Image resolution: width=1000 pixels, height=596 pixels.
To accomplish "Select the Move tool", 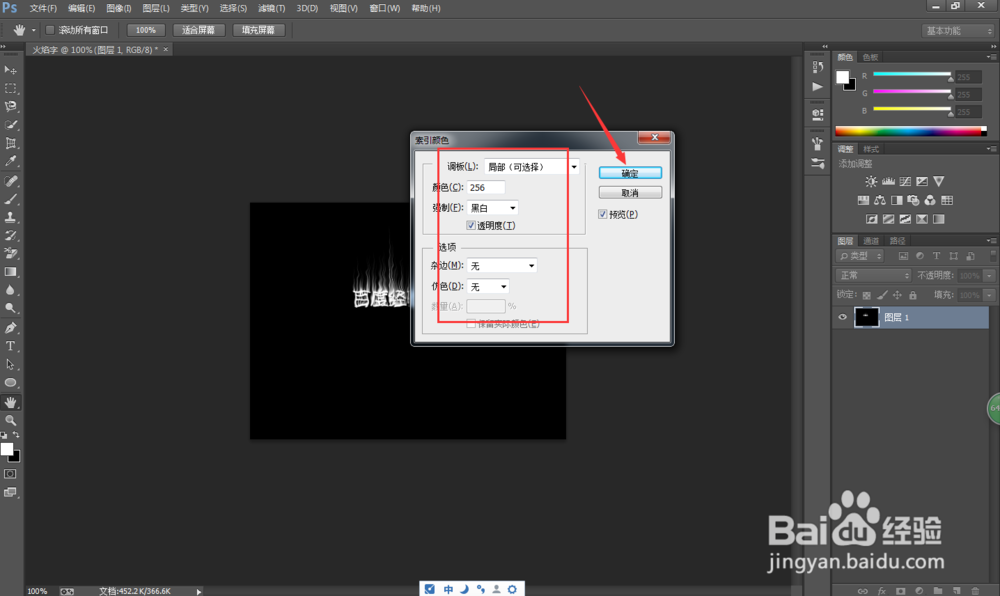I will pos(11,69).
